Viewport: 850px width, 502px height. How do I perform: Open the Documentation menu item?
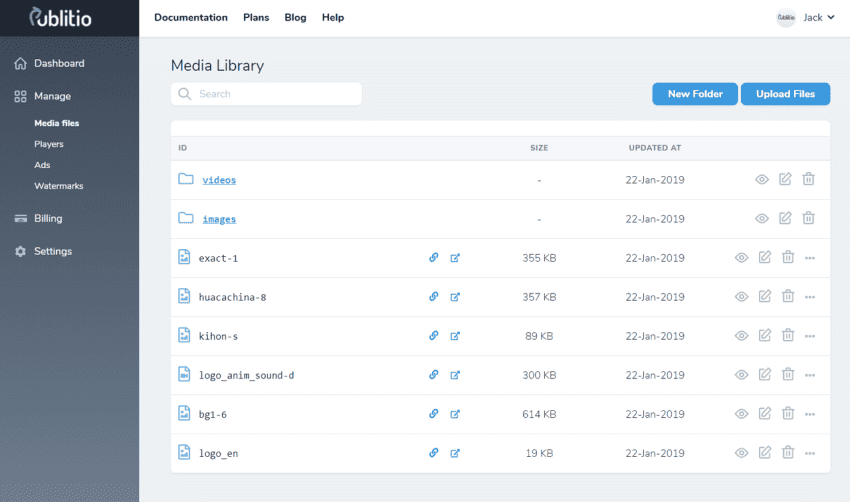pos(191,17)
